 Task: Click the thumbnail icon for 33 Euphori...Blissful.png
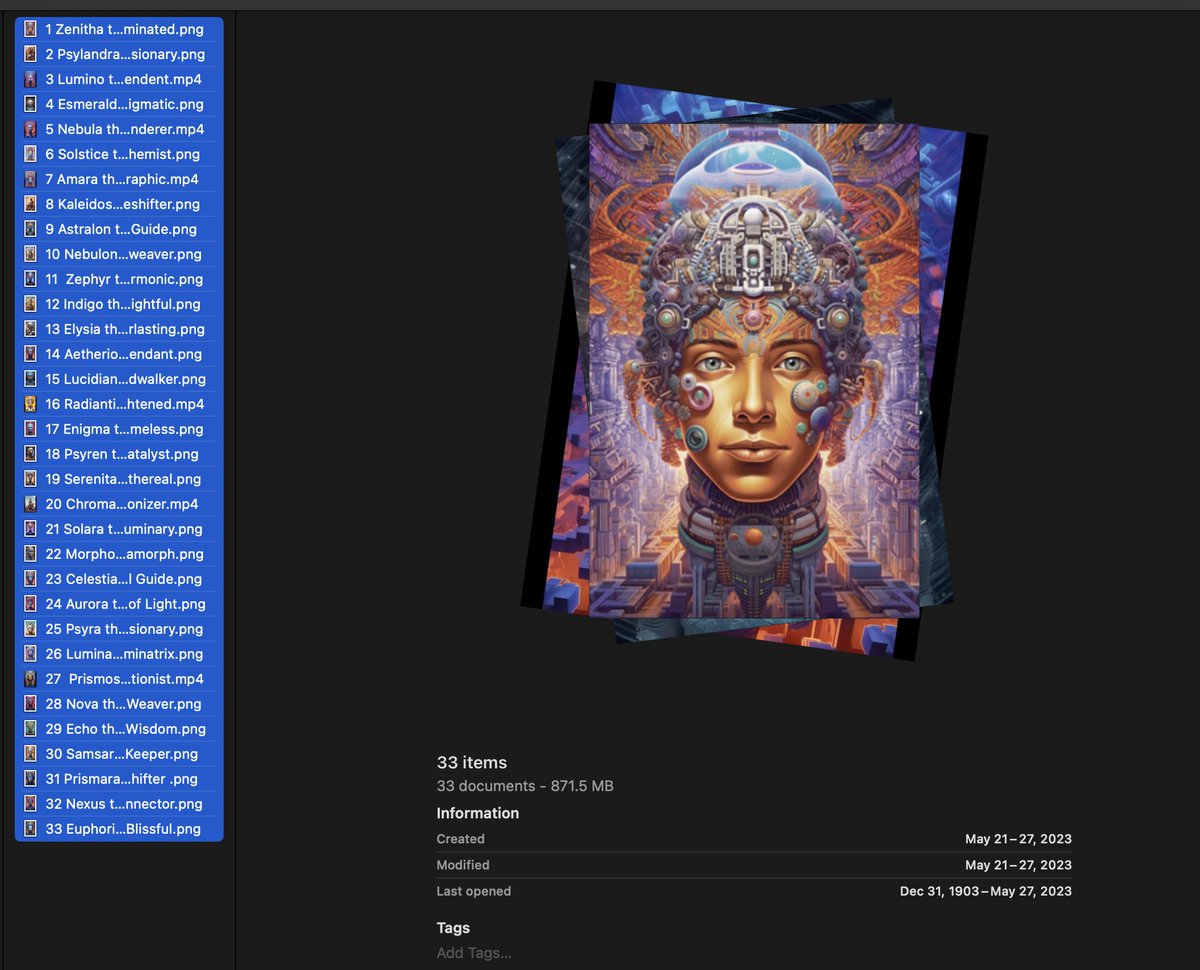30,829
